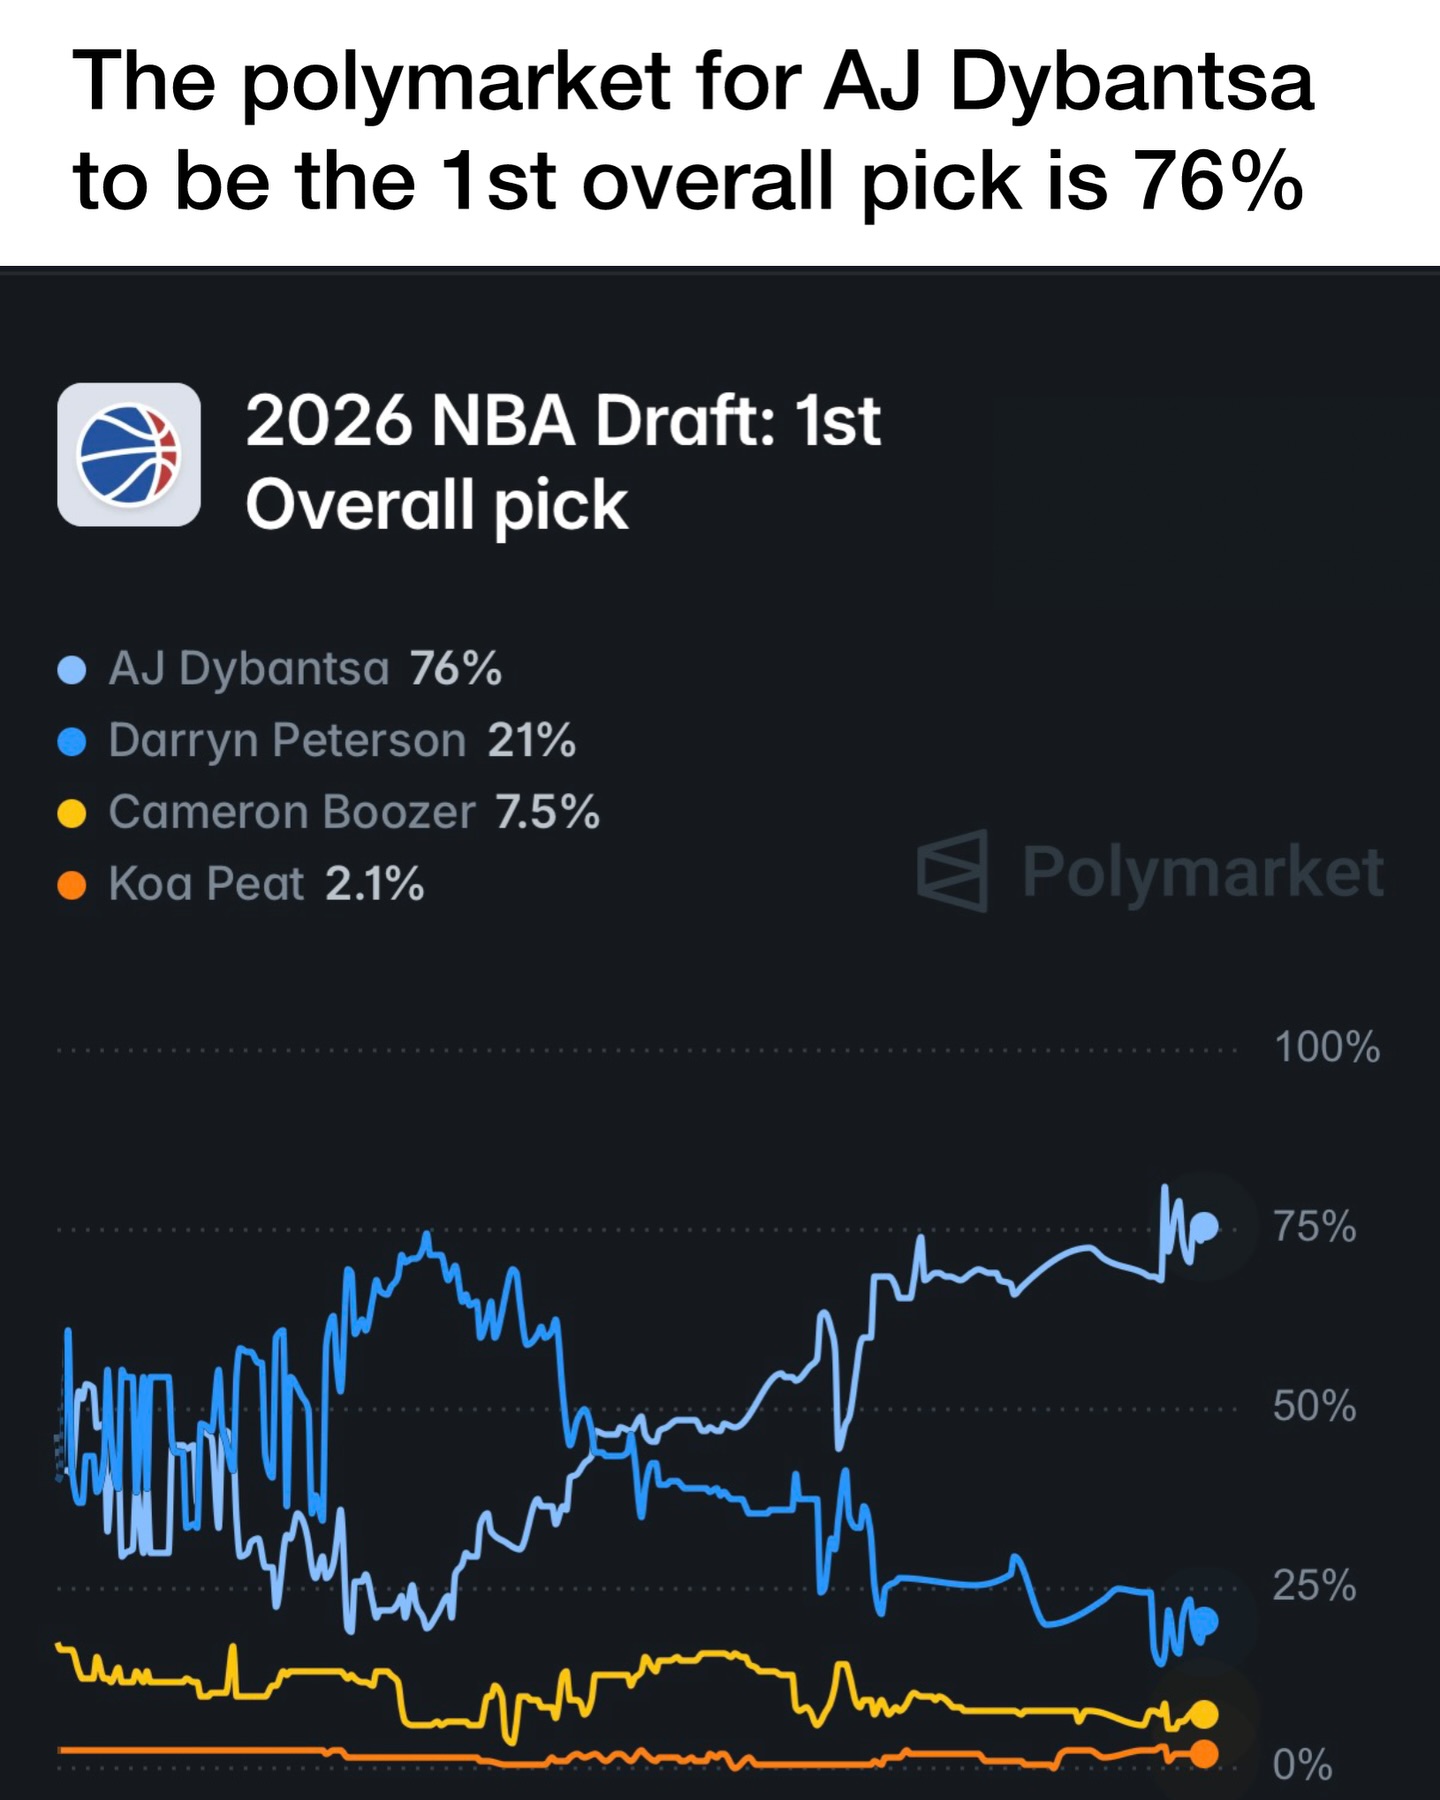Viewport: 1440px width, 1800px height.
Task: Select the AJ Dybantsa legend name
Action: pyautogui.click(x=249, y=668)
